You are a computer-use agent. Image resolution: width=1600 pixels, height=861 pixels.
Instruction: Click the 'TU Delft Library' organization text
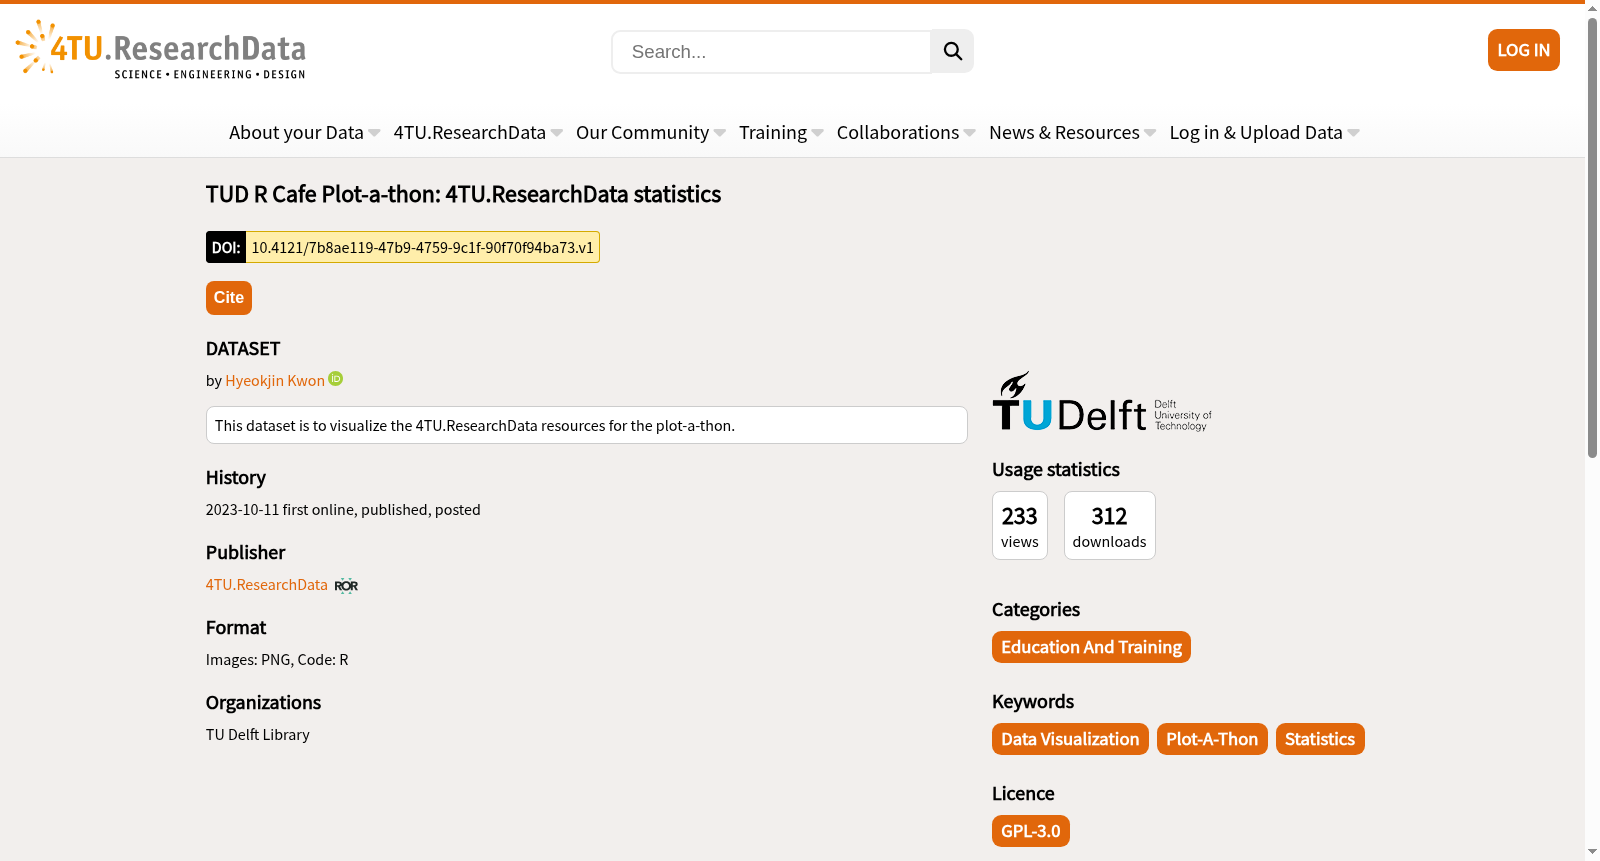[258, 735]
